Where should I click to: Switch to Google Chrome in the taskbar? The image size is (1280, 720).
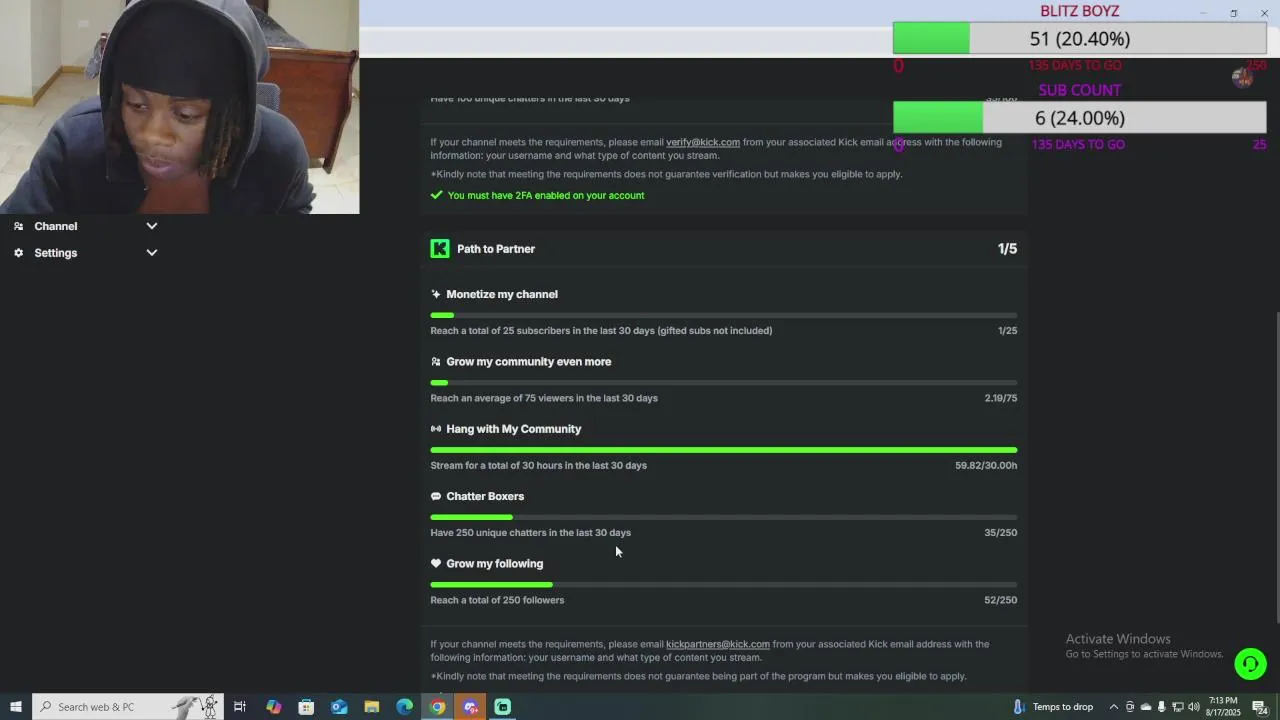coord(438,707)
